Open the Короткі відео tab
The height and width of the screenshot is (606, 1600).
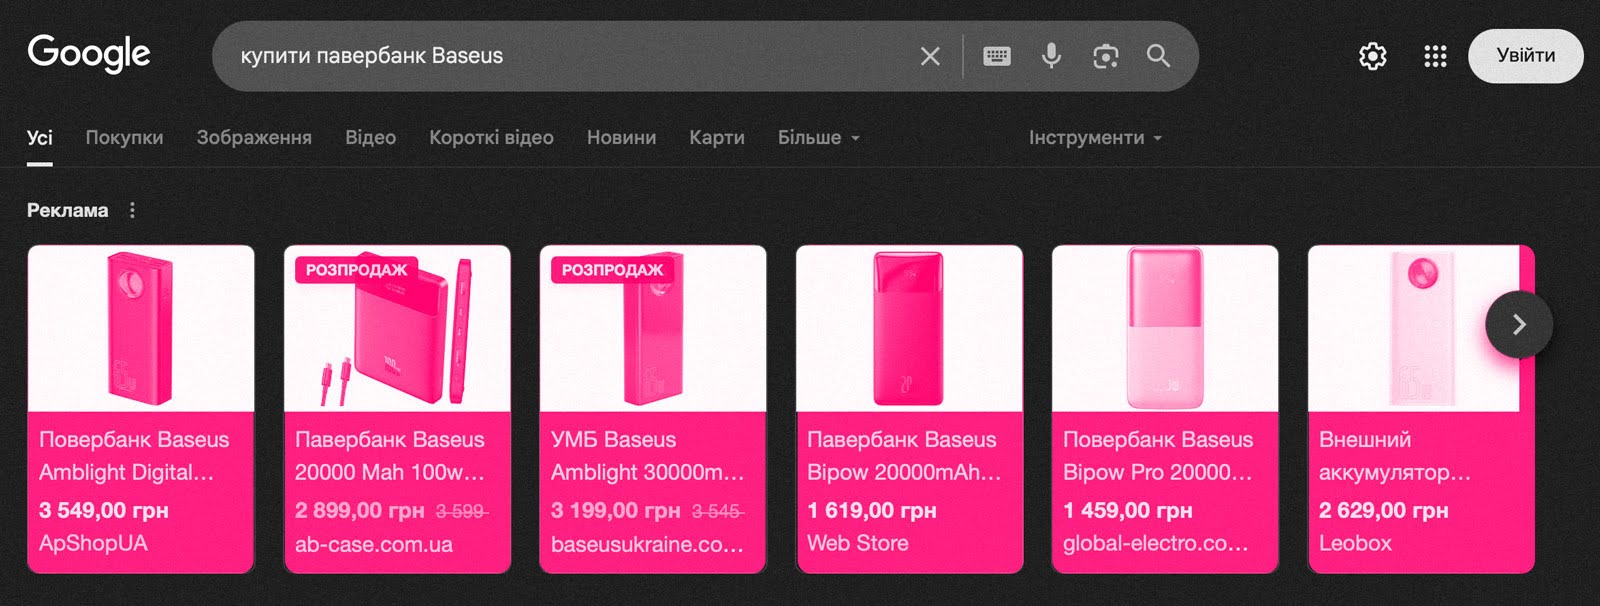[491, 138]
